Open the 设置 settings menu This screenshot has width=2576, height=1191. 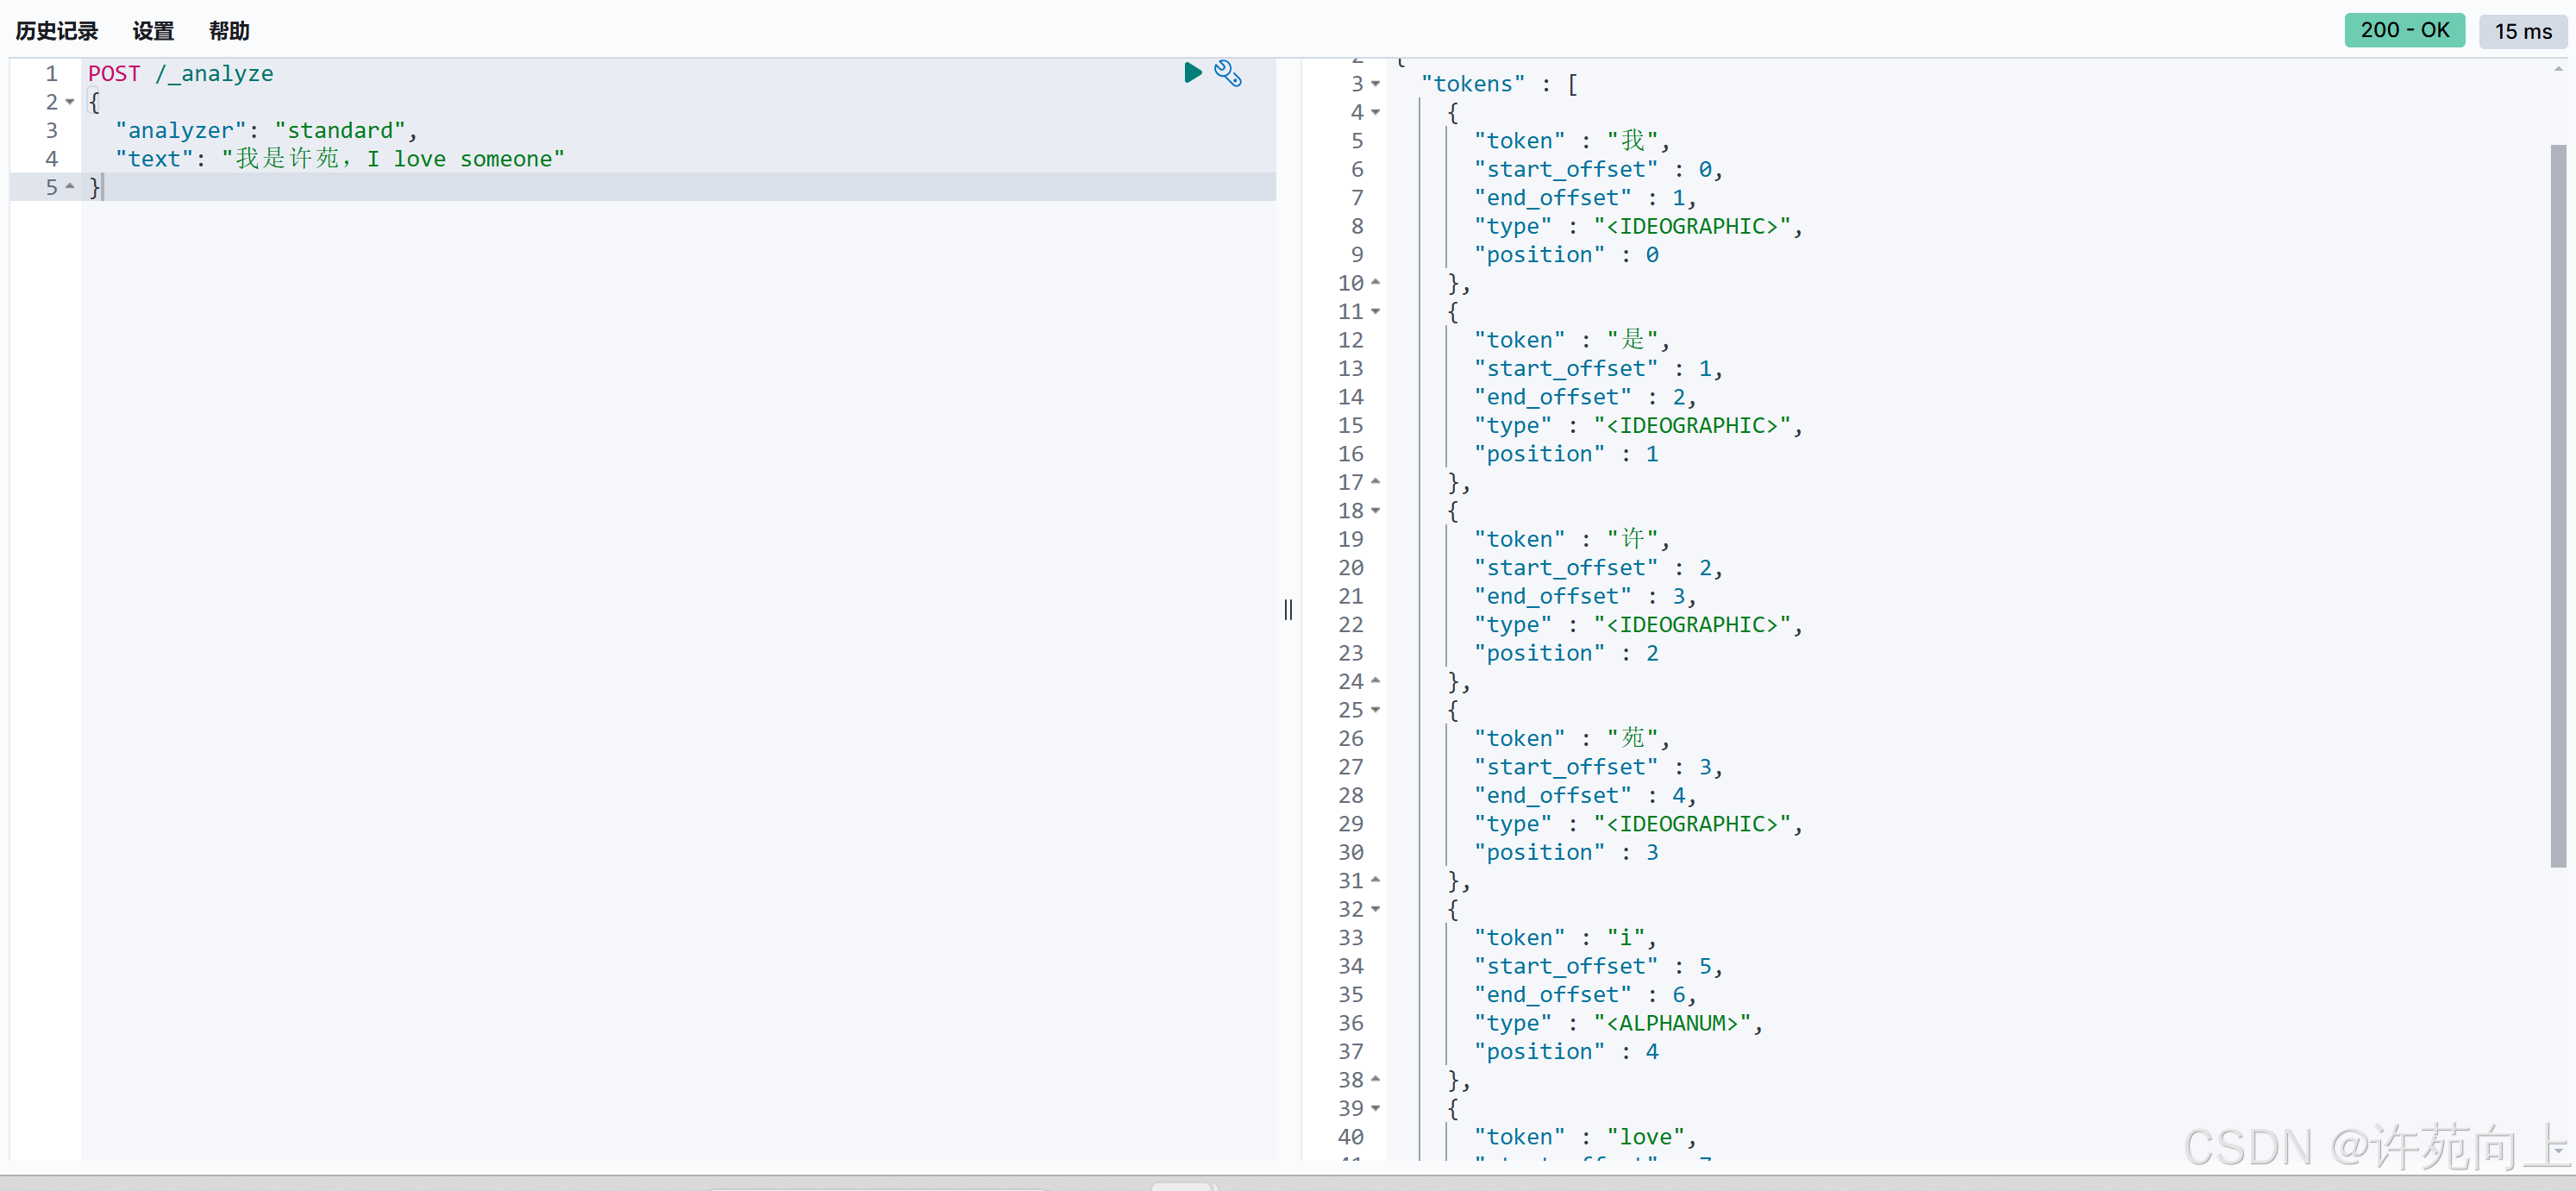click(153, 31)
